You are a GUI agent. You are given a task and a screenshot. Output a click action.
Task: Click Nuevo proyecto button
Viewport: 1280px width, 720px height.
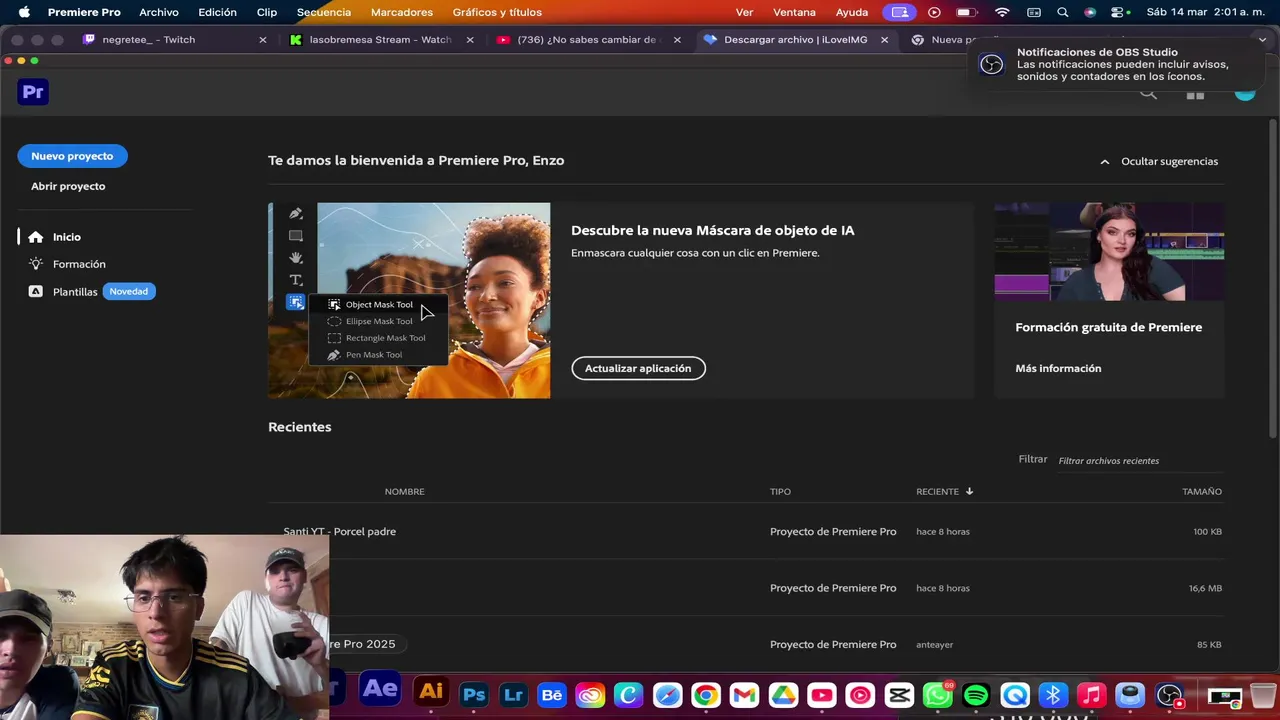coord(72,156)
